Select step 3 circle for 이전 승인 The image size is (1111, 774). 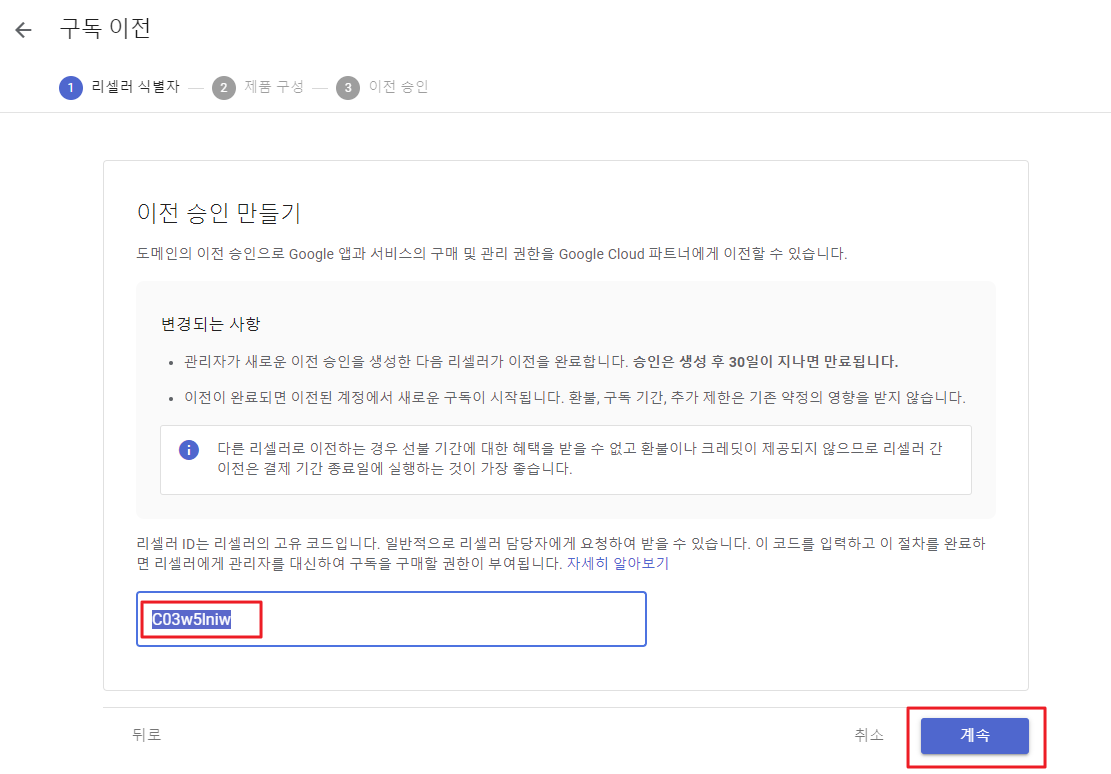pyautogui.click(x=348, y=88)
